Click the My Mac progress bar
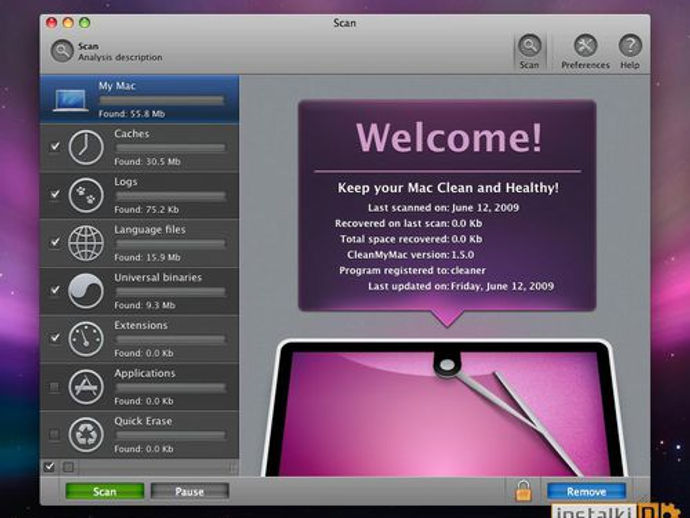Viewport: 690px width, 518px height. click(x=162, y=100)
